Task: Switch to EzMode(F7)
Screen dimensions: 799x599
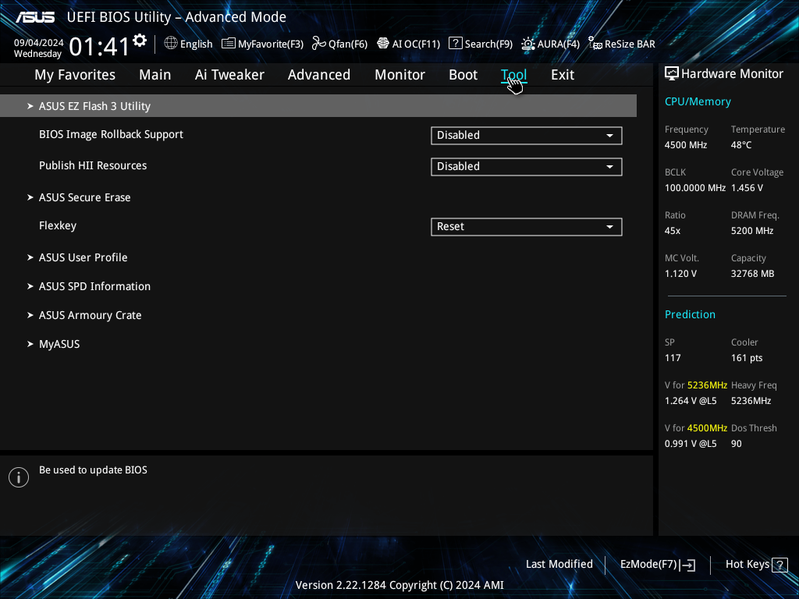Action: pyautogui.click(x=657, y=564)
